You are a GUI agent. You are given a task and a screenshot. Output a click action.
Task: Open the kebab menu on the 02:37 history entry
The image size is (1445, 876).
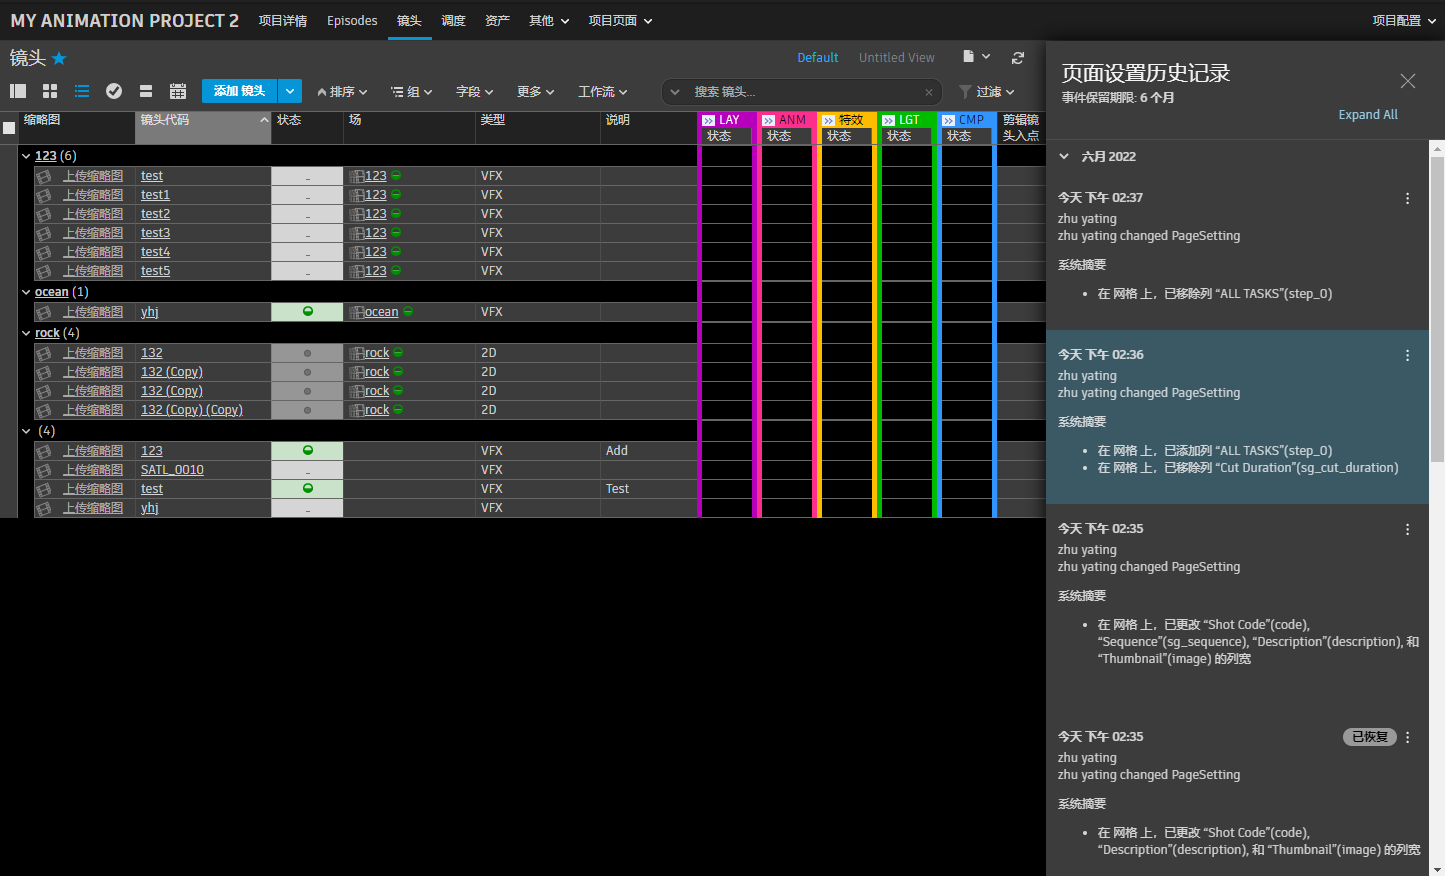click(1407, 198)
